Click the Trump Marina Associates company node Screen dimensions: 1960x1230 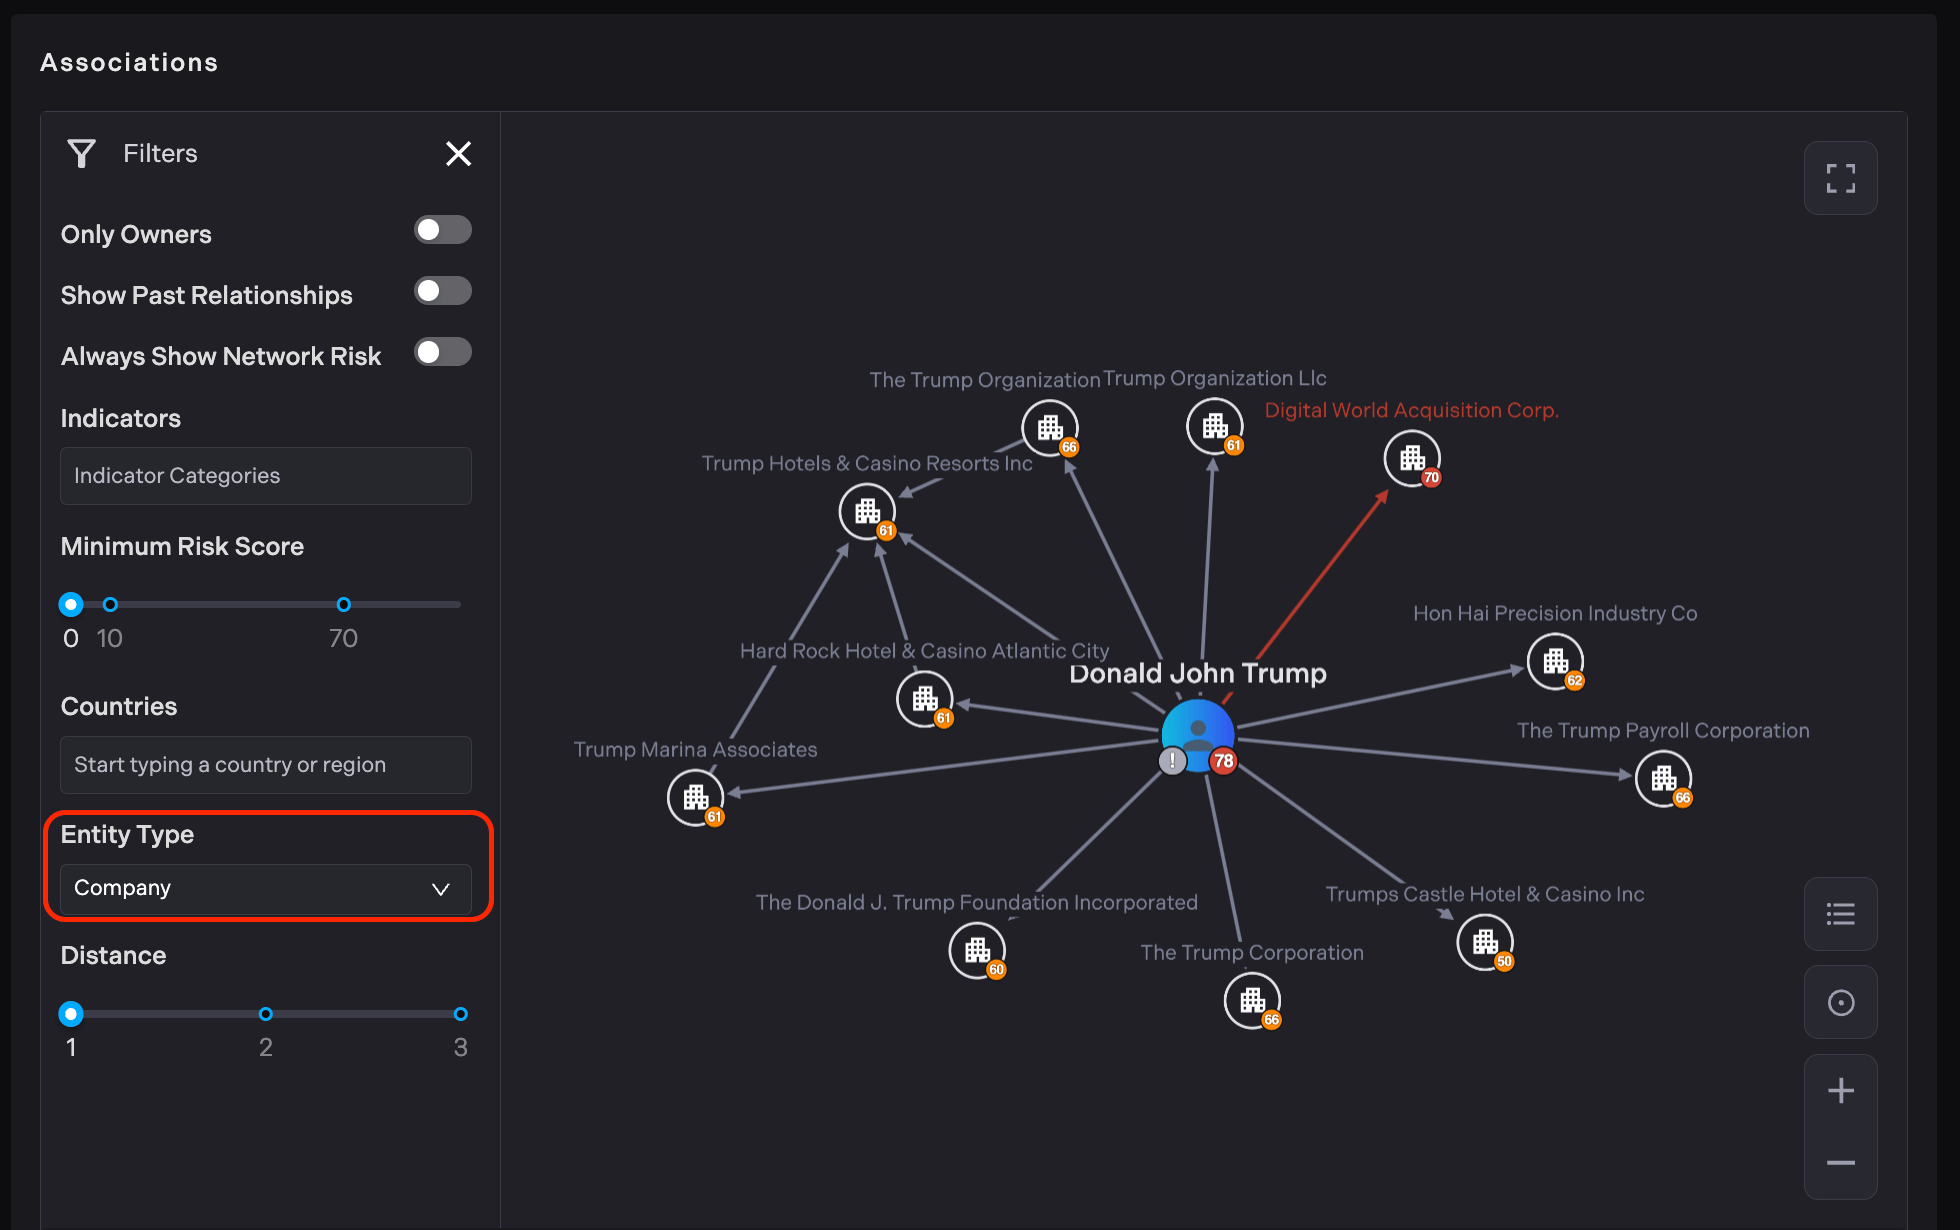click(x=695, y=797)
